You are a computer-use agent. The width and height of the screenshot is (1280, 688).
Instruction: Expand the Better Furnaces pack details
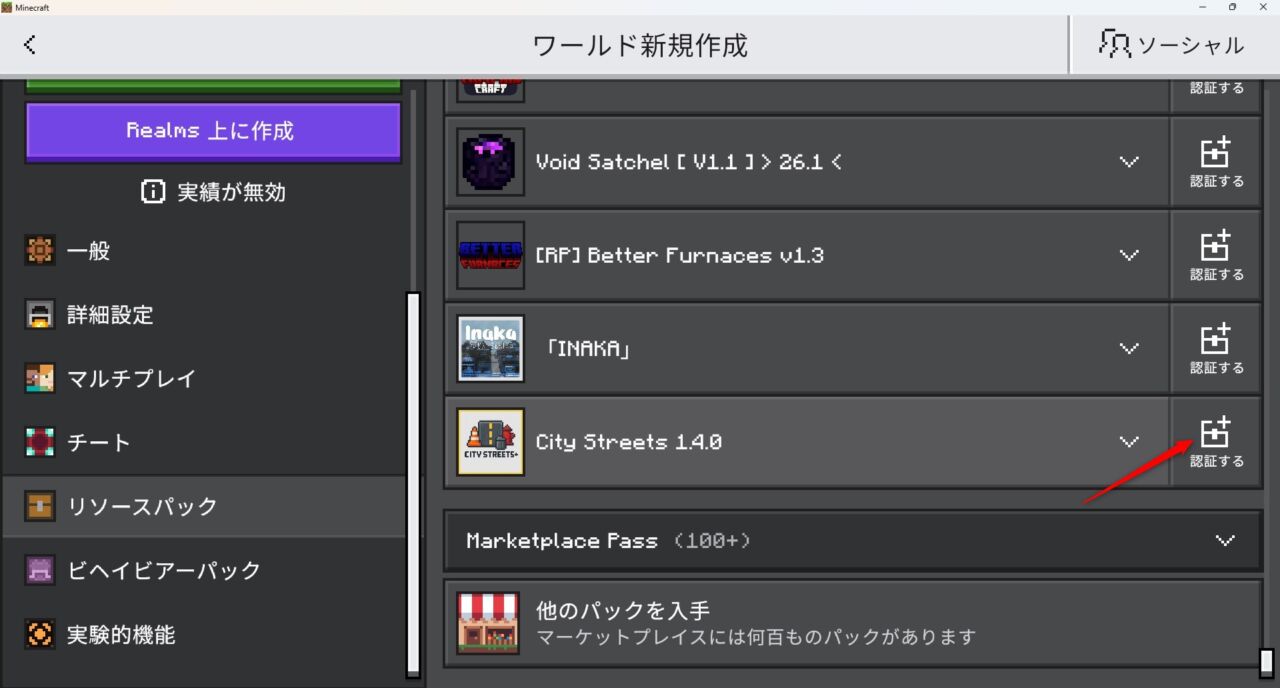[x=1129, y=255]
